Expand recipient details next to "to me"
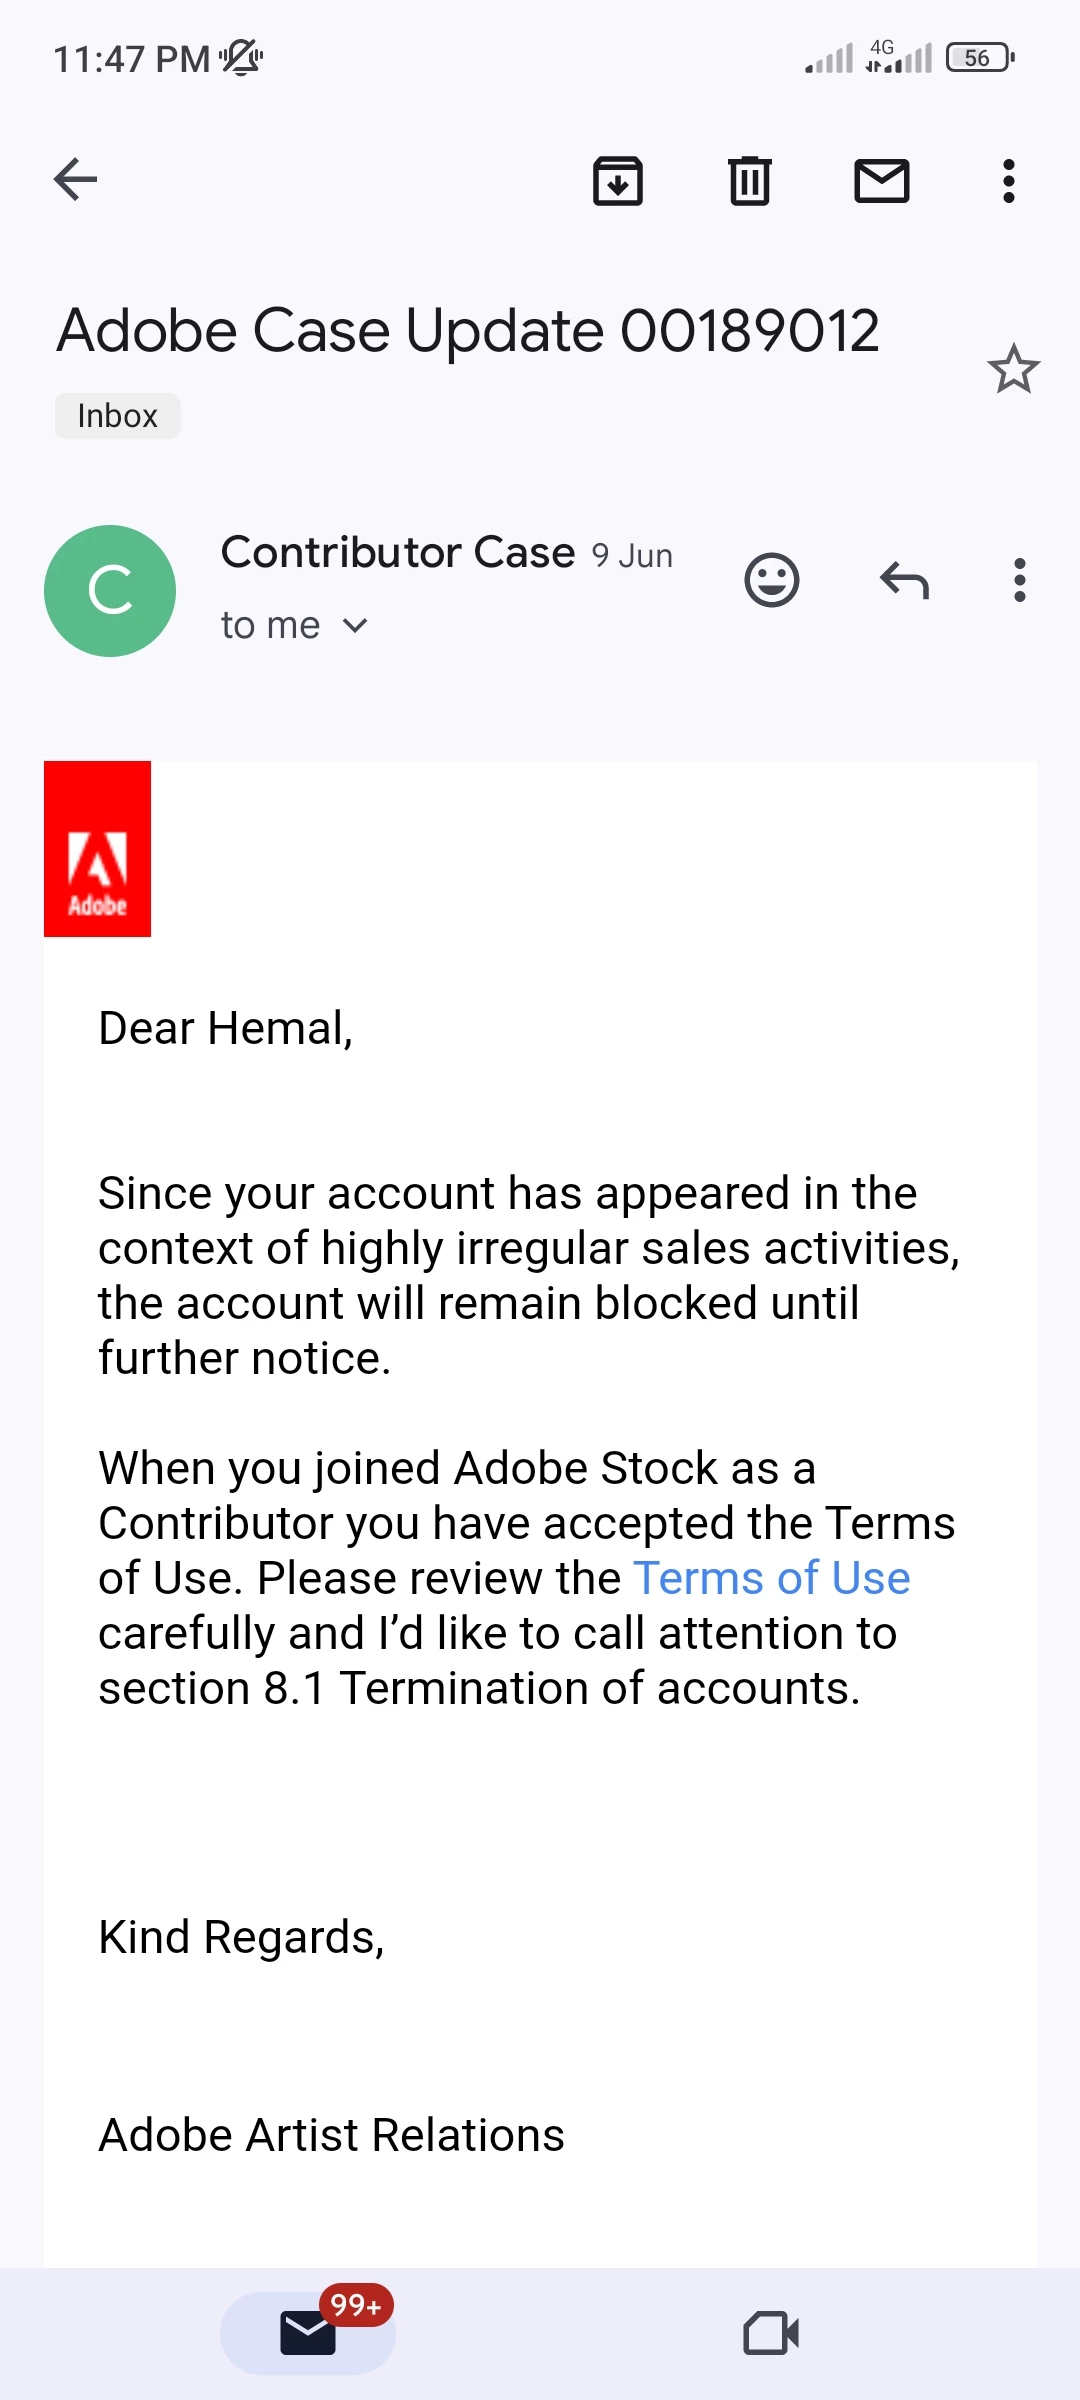 point(355,626)
